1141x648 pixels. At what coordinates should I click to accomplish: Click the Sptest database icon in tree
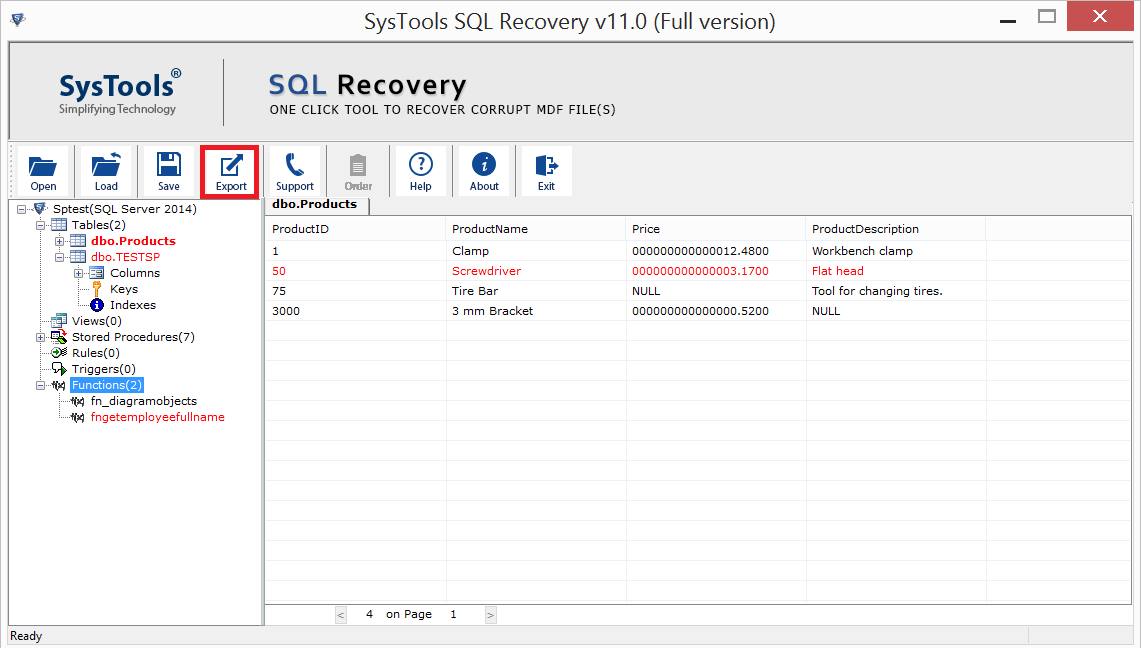41,209
